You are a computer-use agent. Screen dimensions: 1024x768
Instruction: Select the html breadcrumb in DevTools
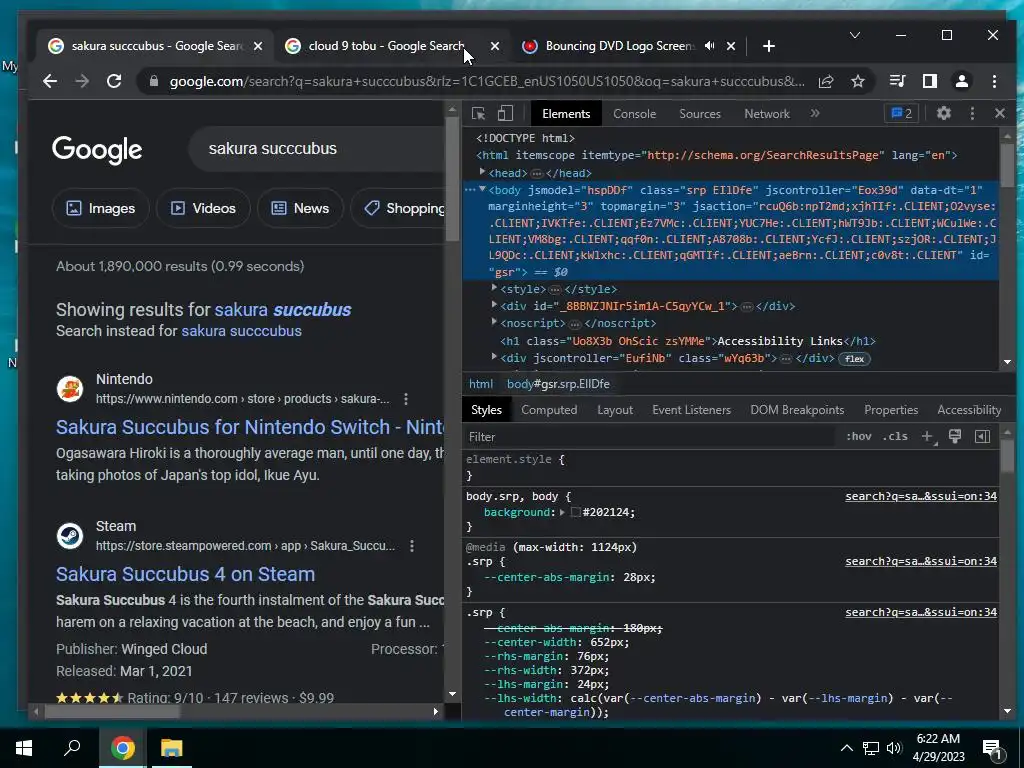tap(481, 384)
